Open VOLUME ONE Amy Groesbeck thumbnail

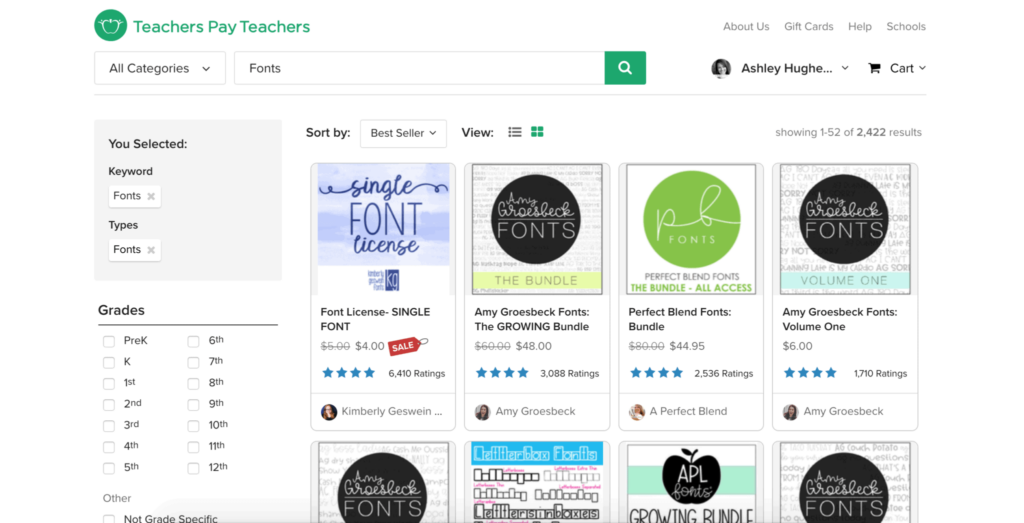[x=845, y=229]
